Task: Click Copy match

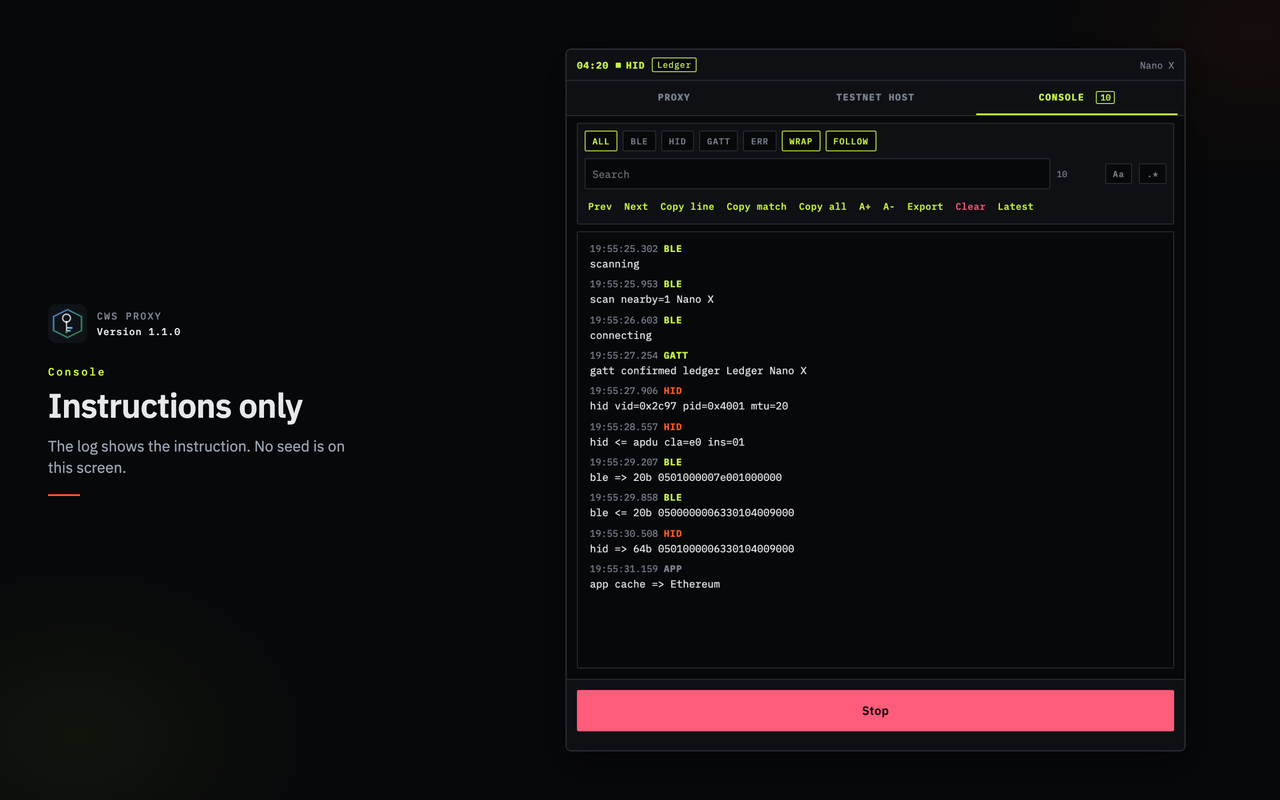Action: point(757,207)
